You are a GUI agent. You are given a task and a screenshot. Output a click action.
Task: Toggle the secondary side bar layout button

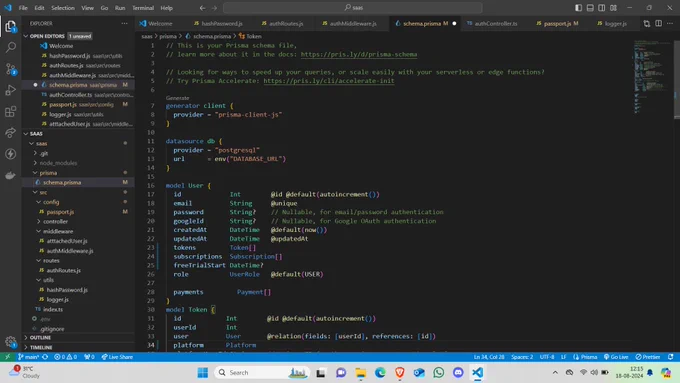pyautogui.click(x=602, y=8)
